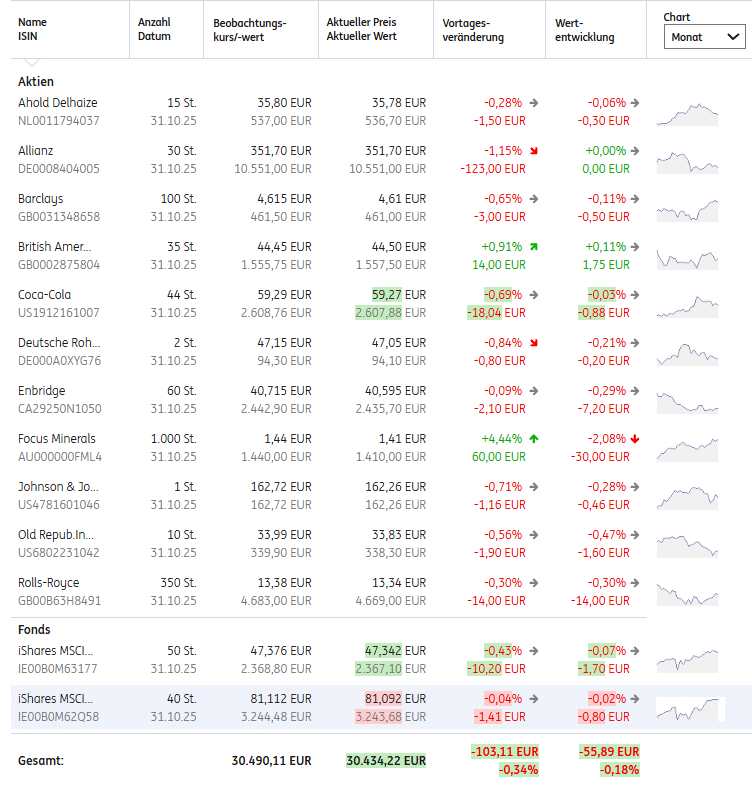Click the Coca-Cola Vortagesveränderung gray arrow
This screenshot has width=752, height=789.
point(534,295)
